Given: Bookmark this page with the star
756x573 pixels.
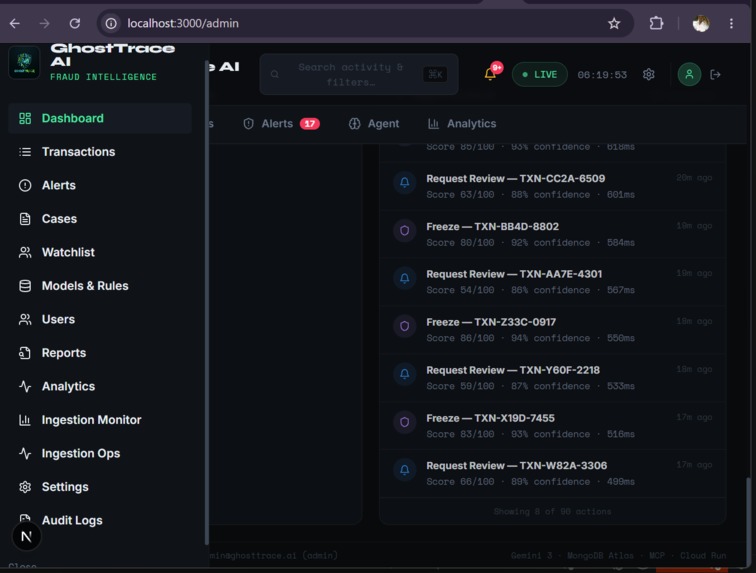Looking at the screenshot, I should coord(614,23).
